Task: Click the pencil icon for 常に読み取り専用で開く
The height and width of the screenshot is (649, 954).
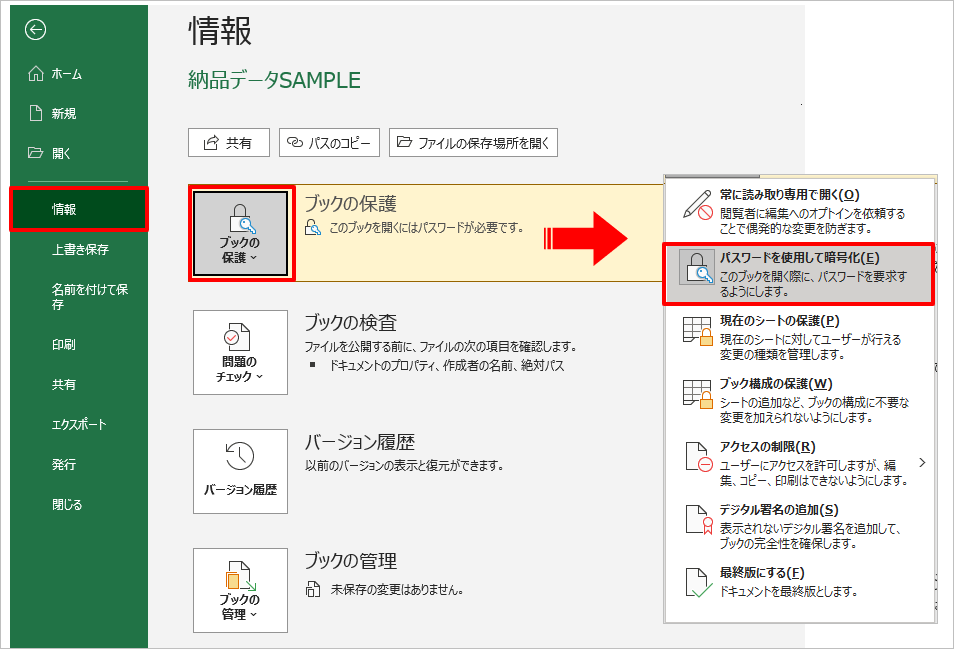Action: click(697, 205)
